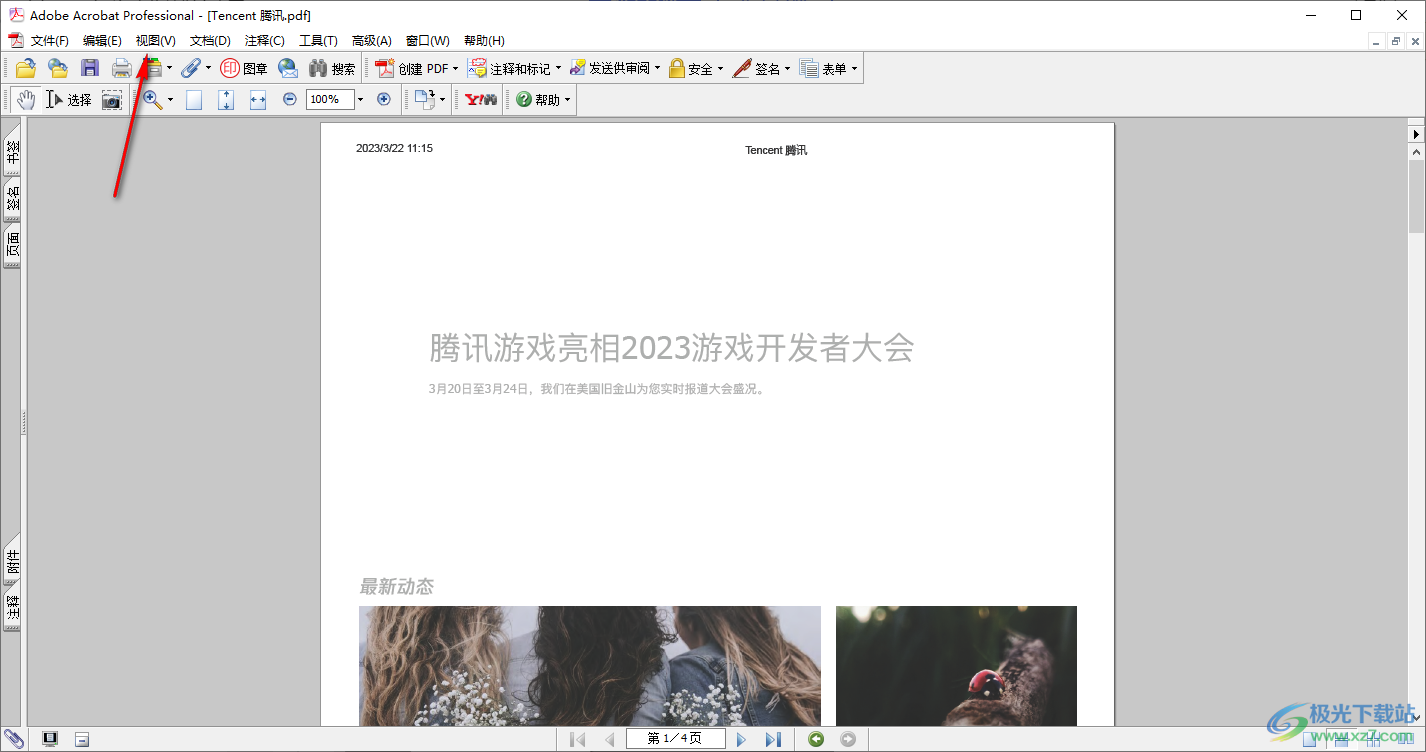Click the page number input field
The height and width of the screenshot is (752, 1426).
(675, 739)
